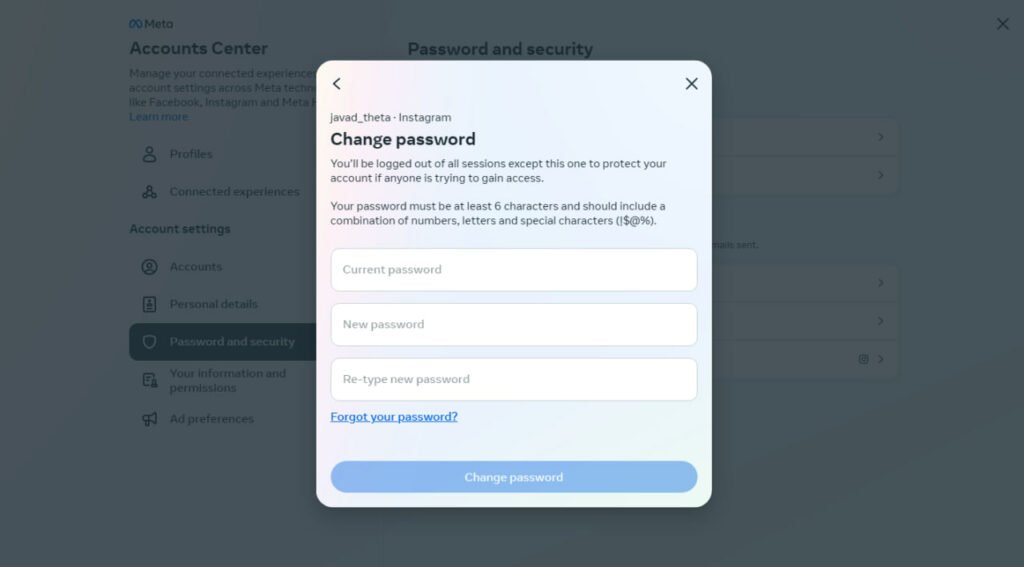
Task: Open the Forgot your password link
Action: (394, 417)
